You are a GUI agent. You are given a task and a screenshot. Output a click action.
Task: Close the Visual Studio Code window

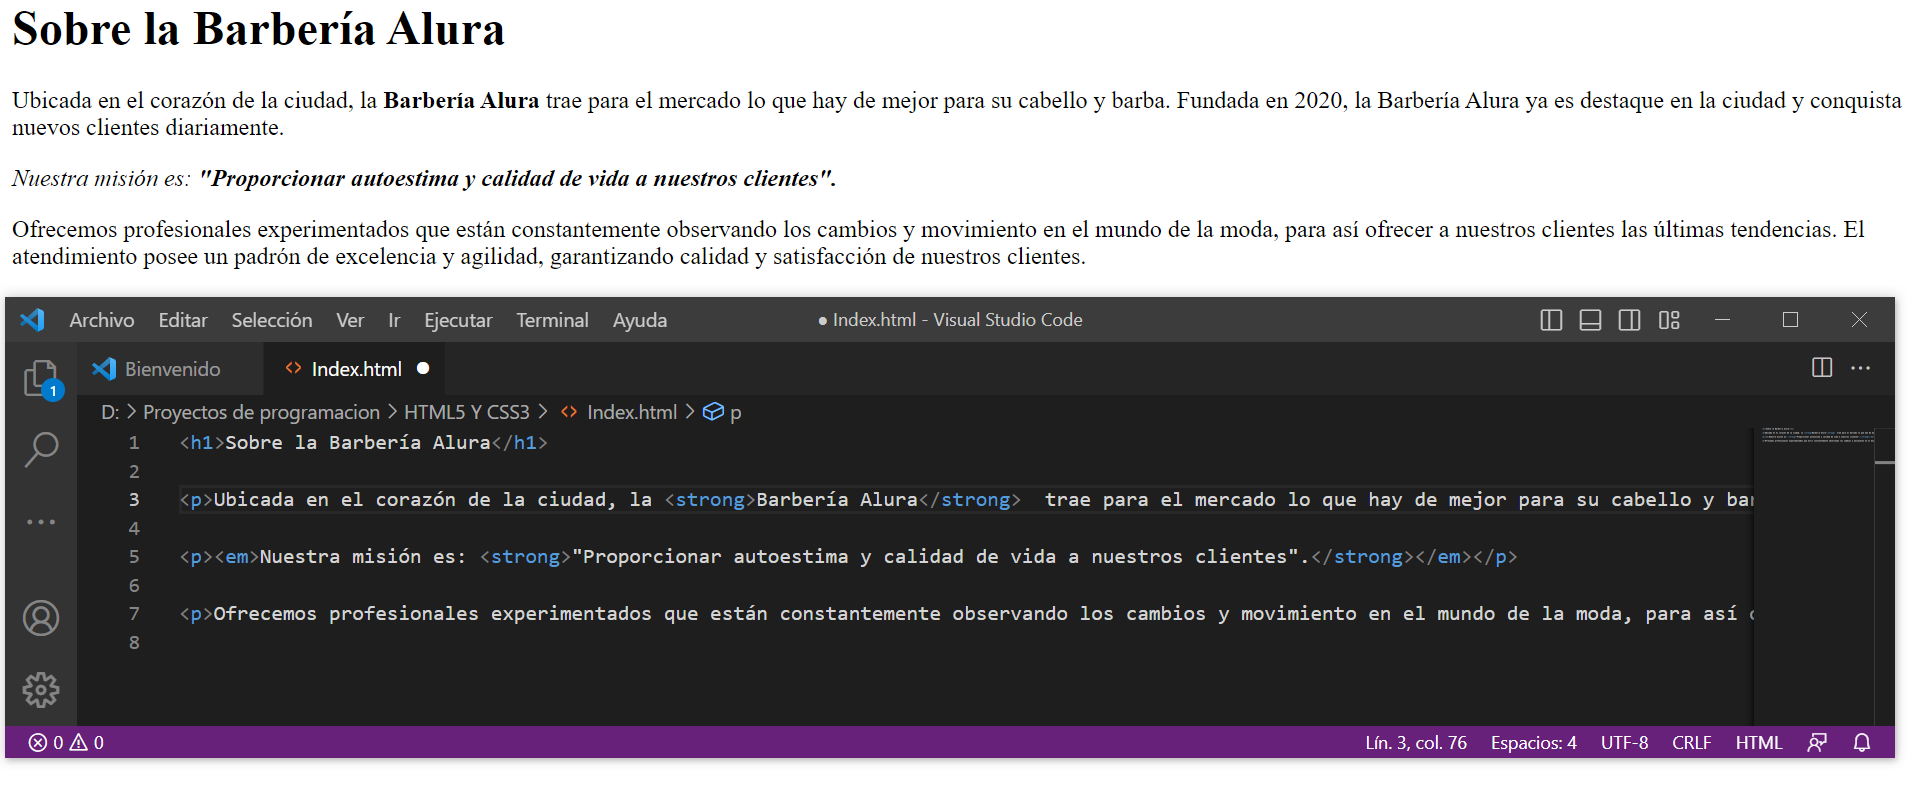point(1859,320)
